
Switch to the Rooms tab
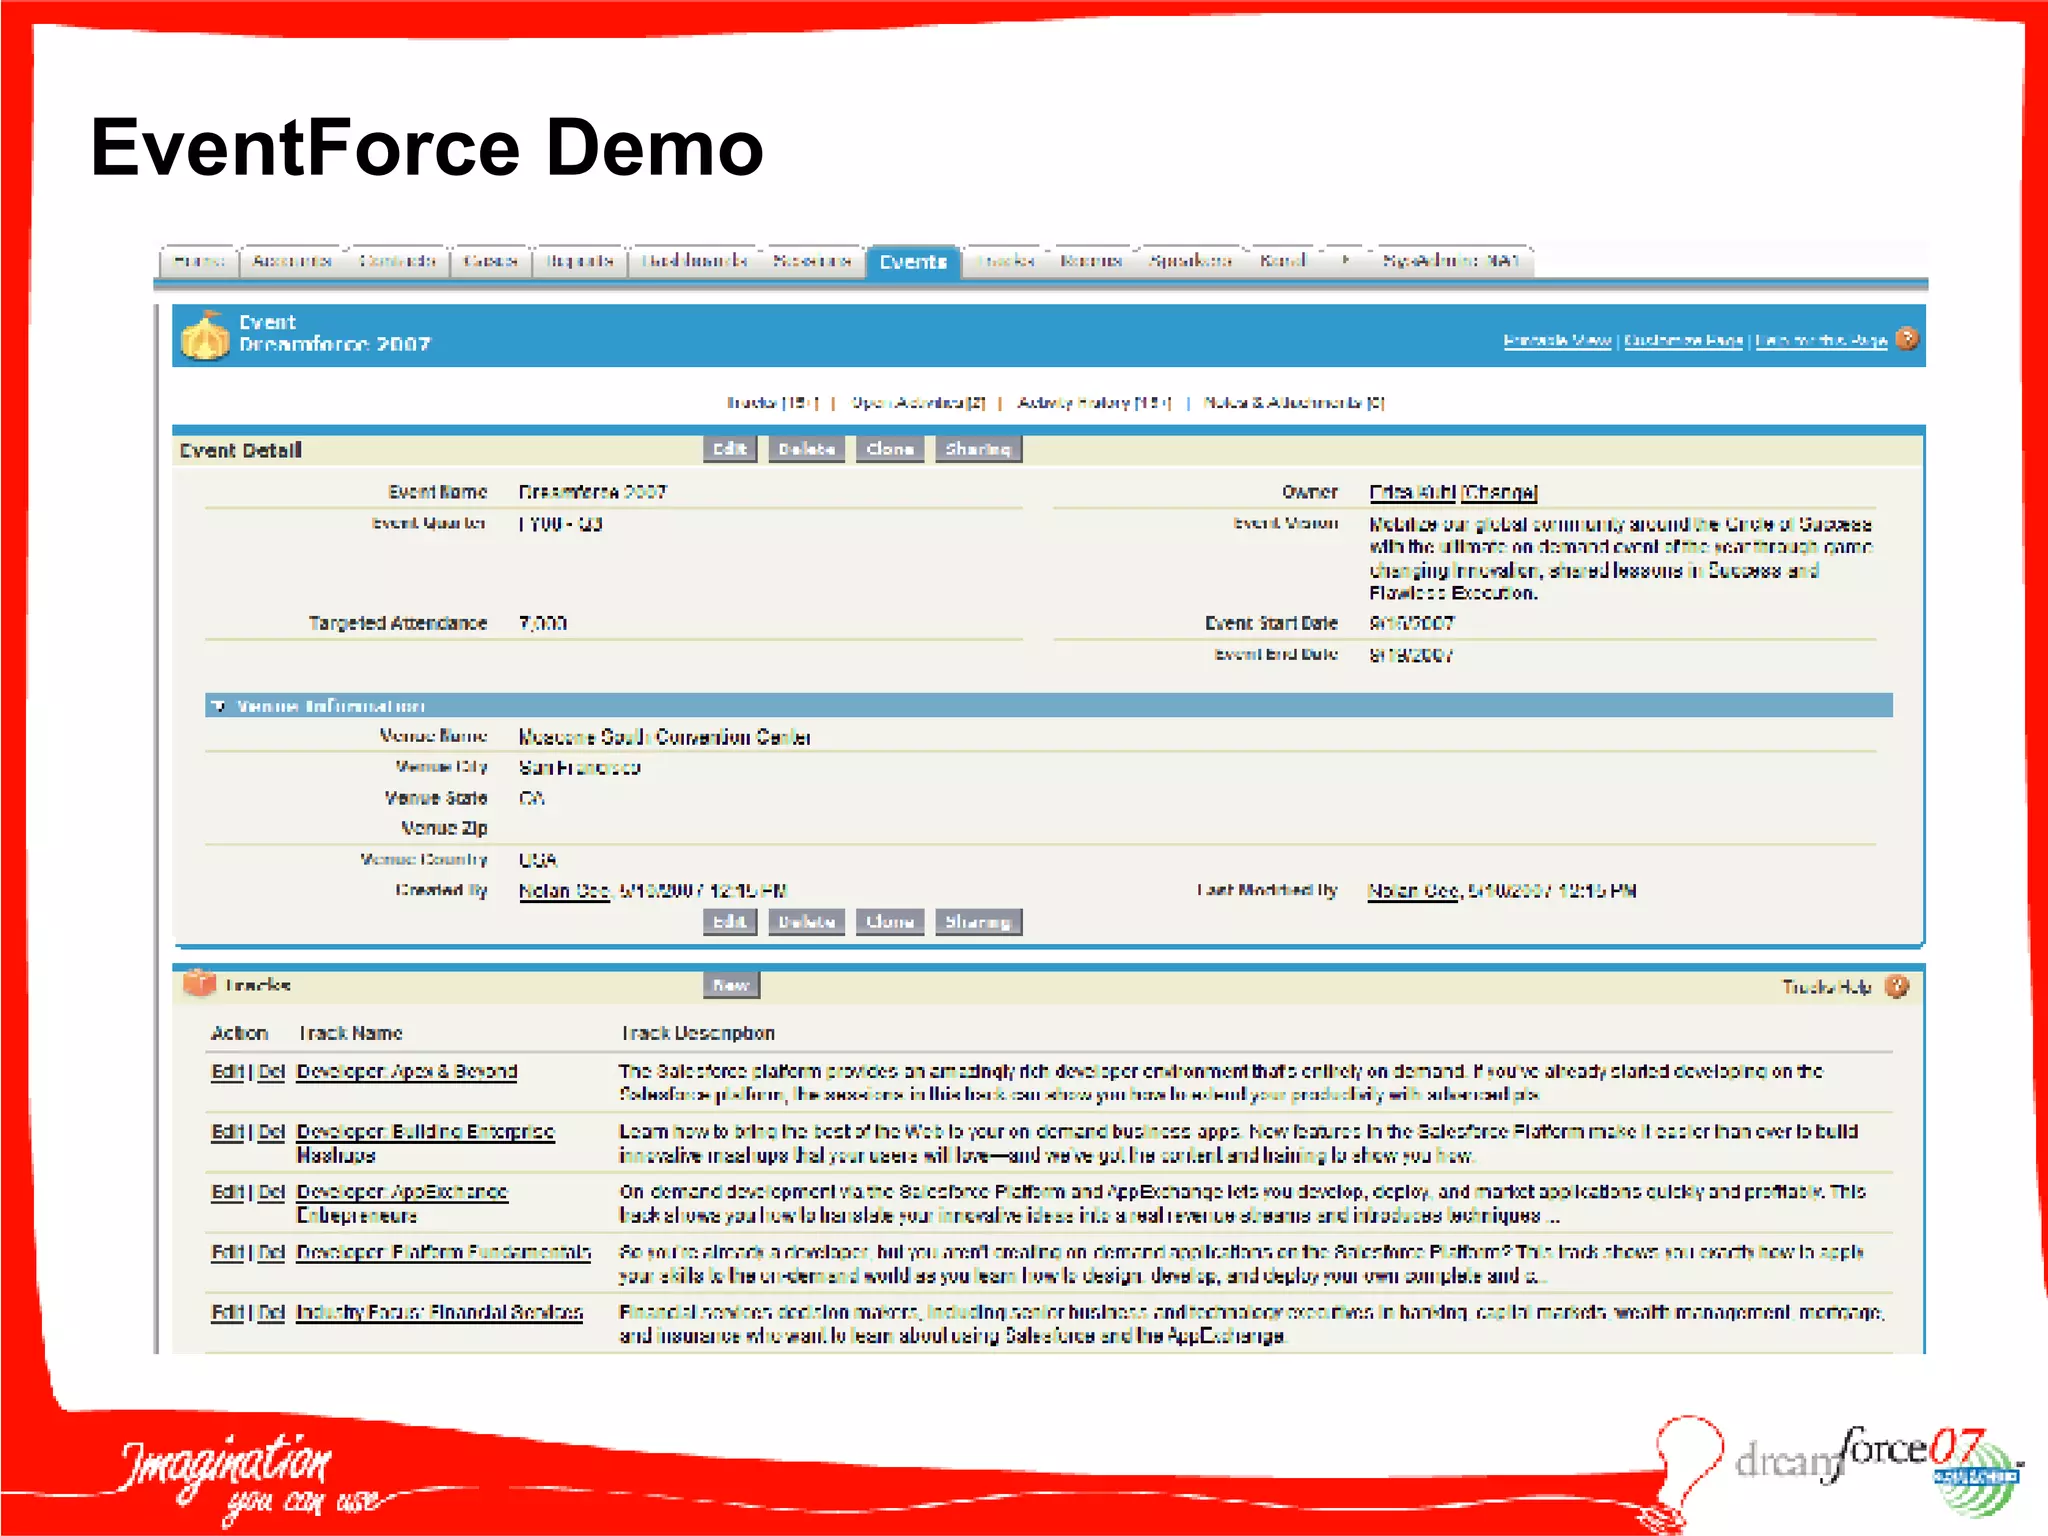click(x=1091, y=261)
